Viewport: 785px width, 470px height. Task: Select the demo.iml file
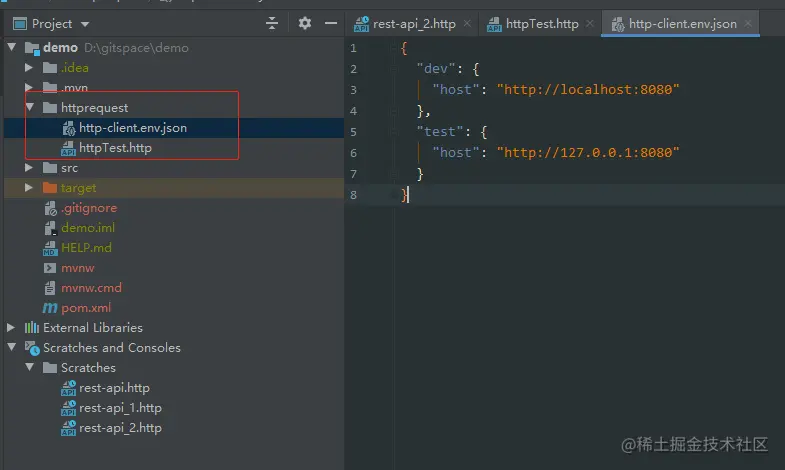click(x=88, y=228)
